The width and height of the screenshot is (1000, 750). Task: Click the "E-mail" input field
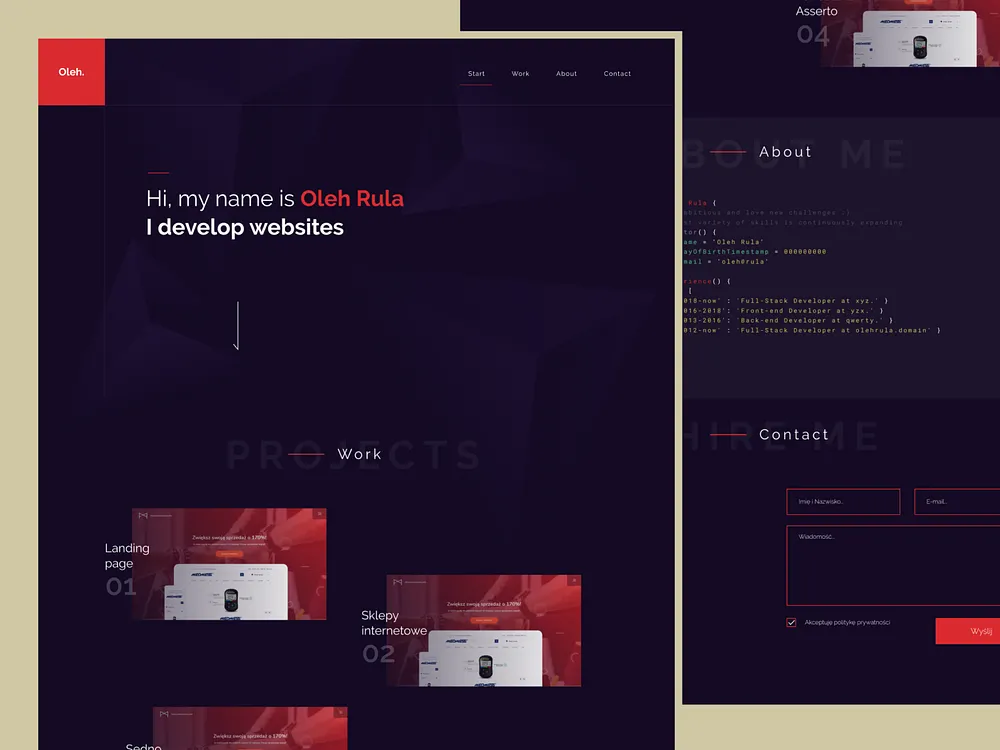point(958,501)
